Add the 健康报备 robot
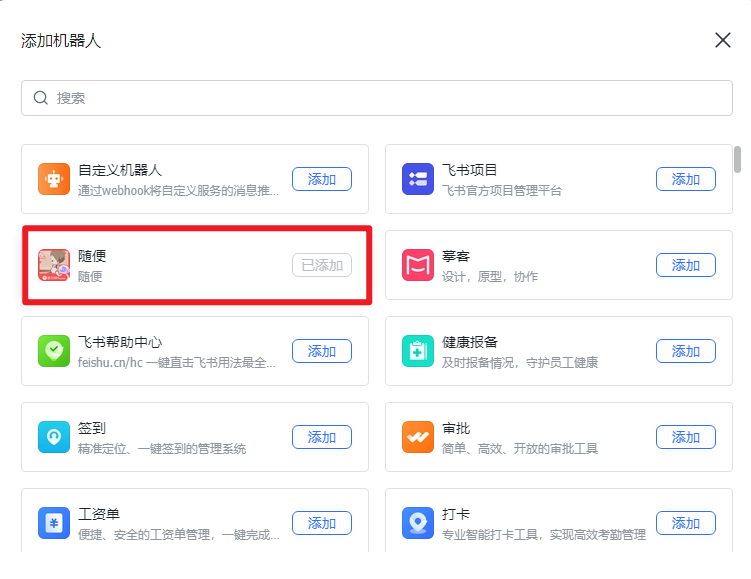The width and height of the screenshot is (751, 579). coord(686,351)
